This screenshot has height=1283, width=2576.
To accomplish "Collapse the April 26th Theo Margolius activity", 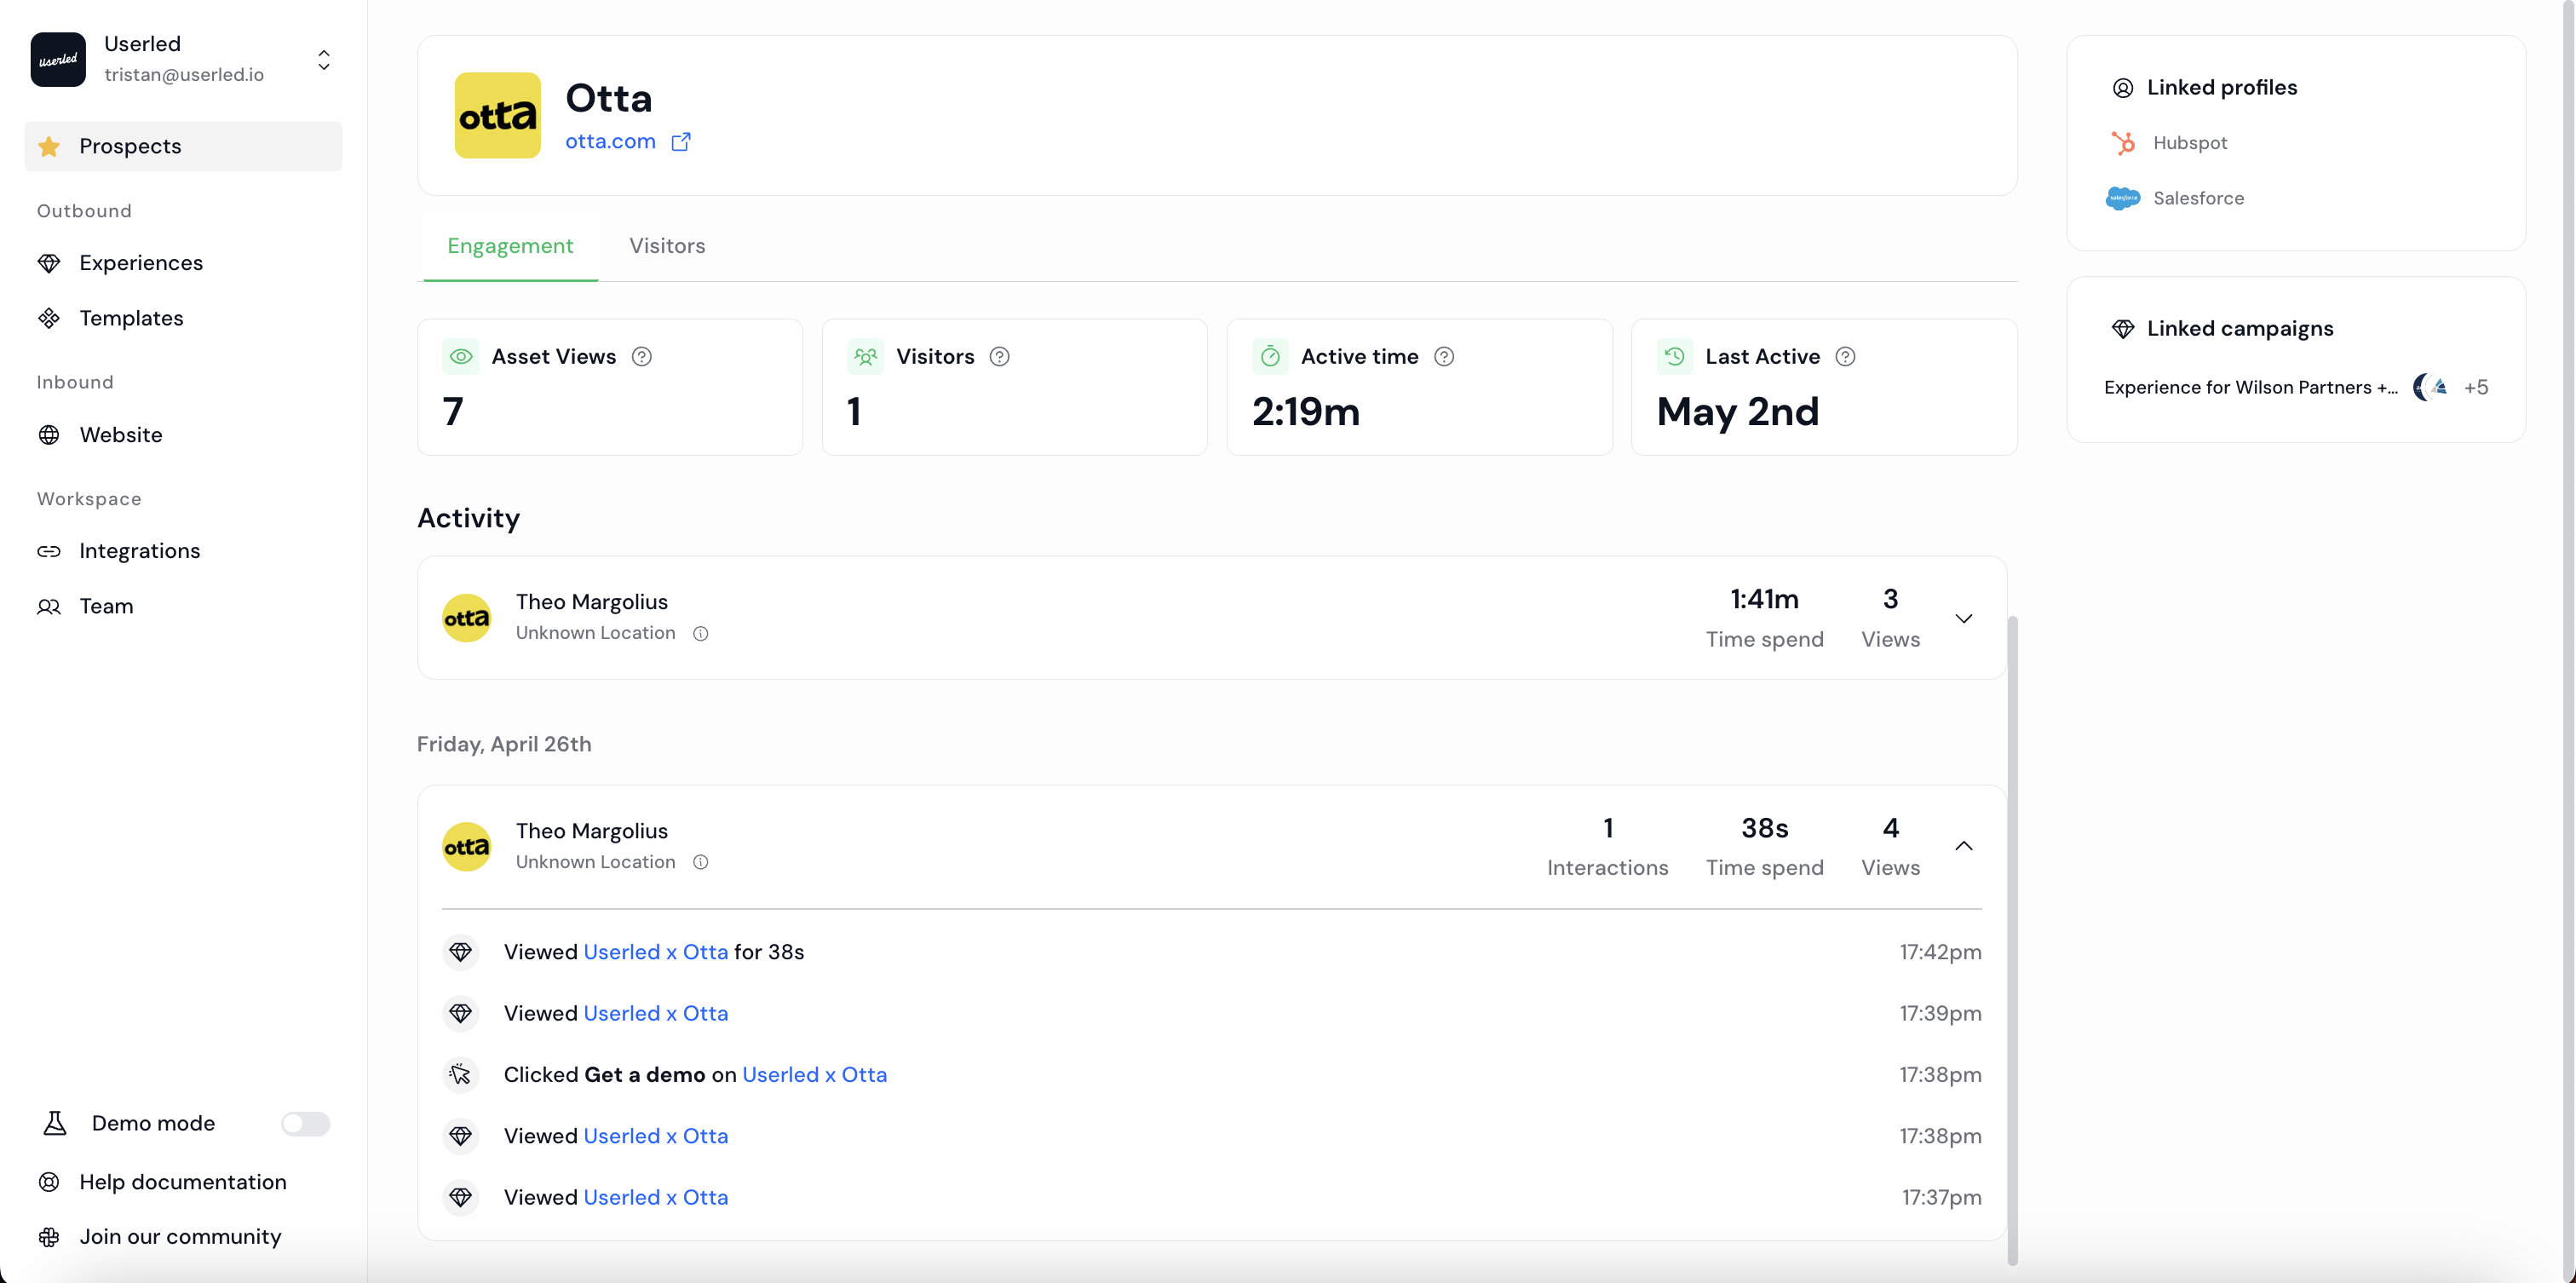I will click(1964, 846).
